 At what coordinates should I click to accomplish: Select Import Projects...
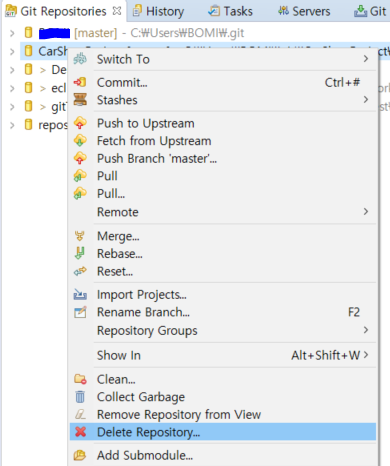coord(223,295)
